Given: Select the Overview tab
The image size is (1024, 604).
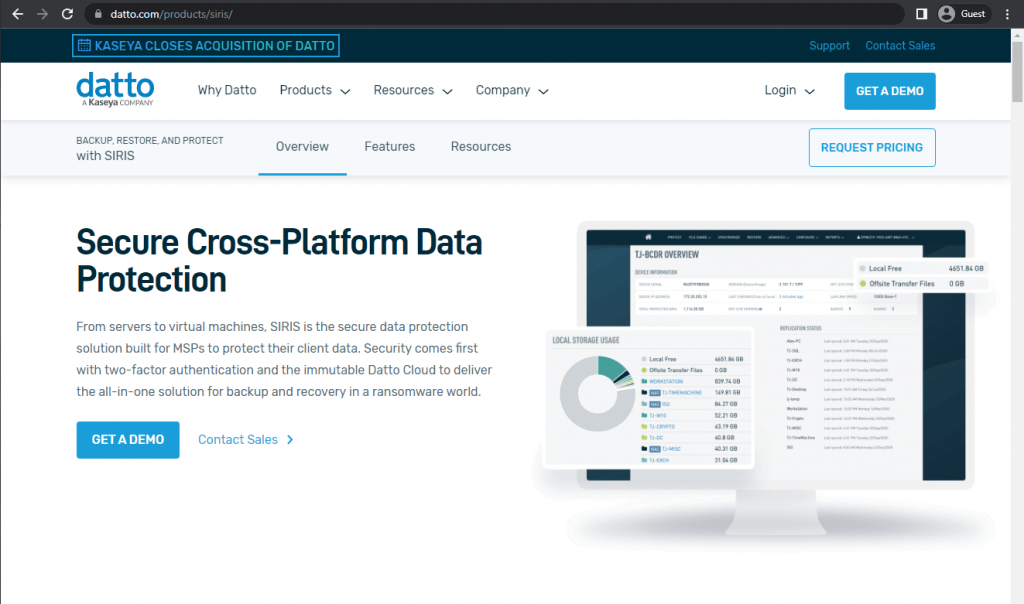Looking at the screenshot, I should pos(302,147).
